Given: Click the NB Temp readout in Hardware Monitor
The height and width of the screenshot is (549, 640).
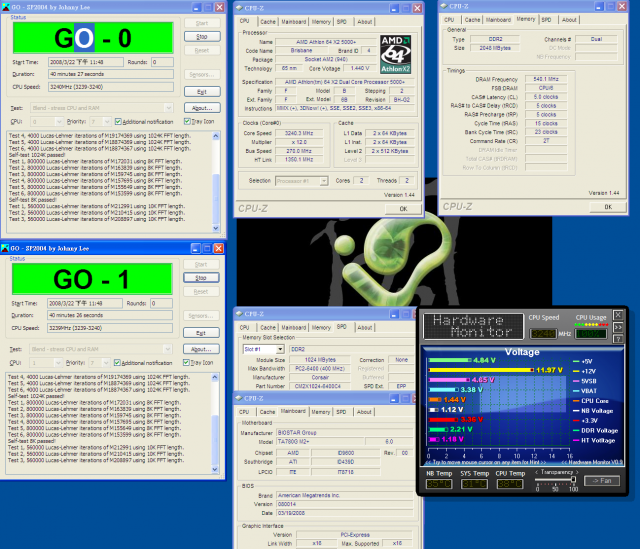Looking at the screenshot, I should 439,484.
